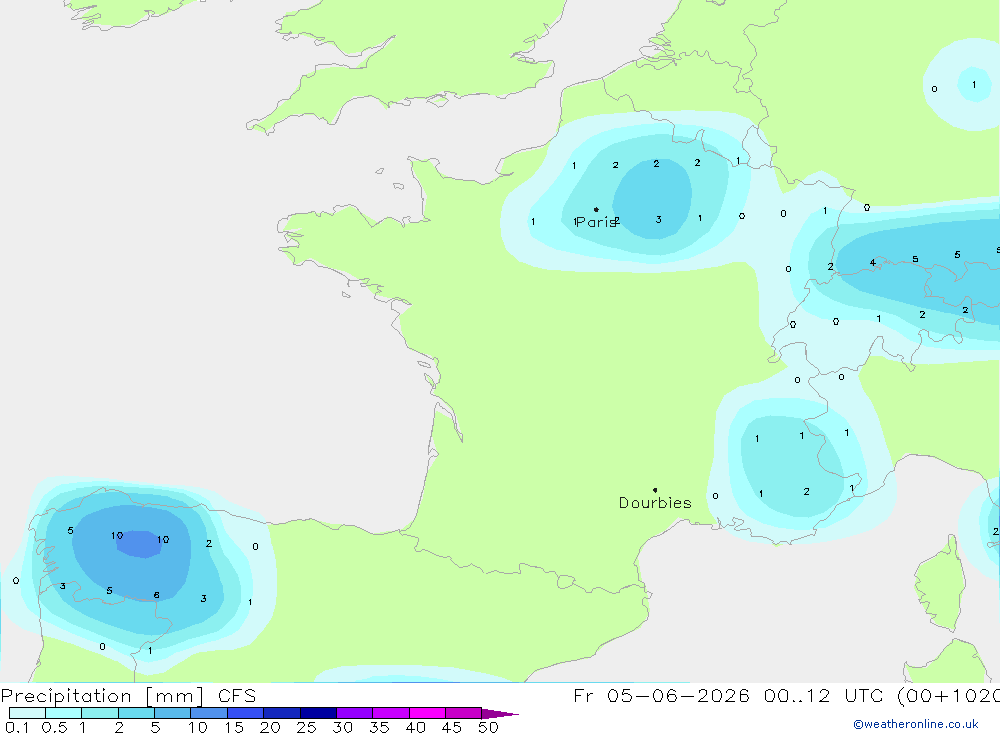Pick the legend swatch between 2 and 5

[136, 713]
